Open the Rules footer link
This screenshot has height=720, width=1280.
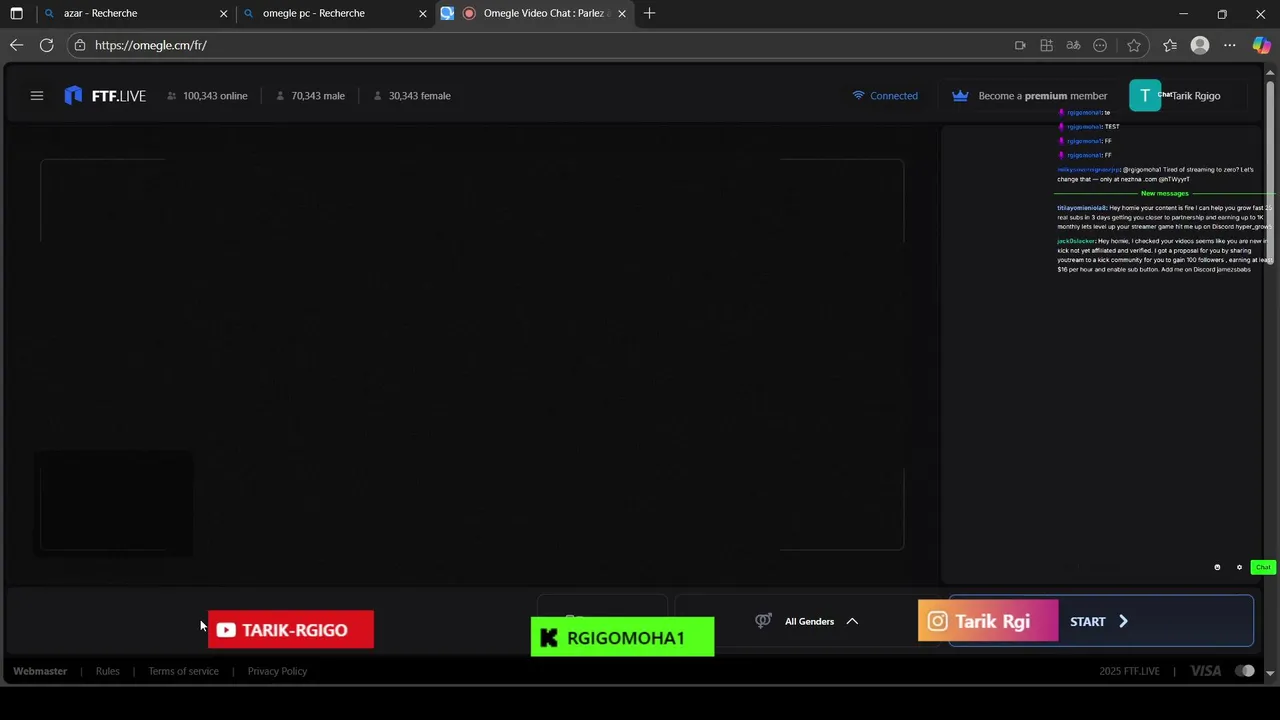107,671
